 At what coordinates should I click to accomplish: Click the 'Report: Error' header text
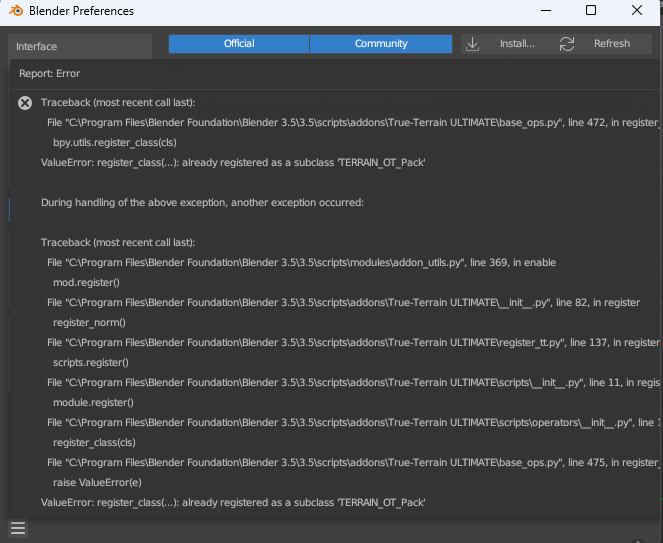[49, 74]
